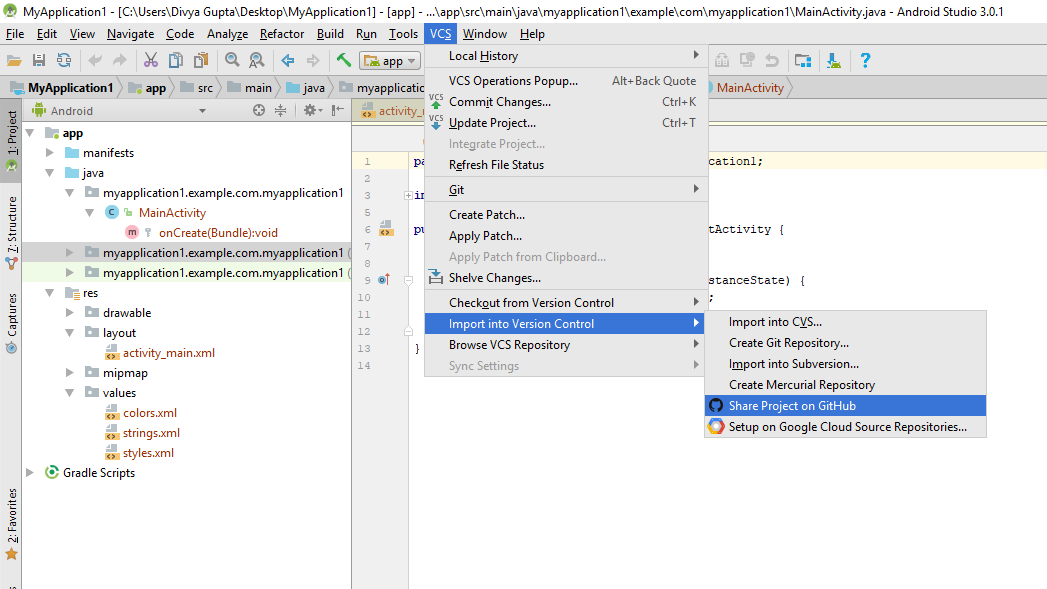Click the scroll-from-source target icon

[x=259, y=110]
